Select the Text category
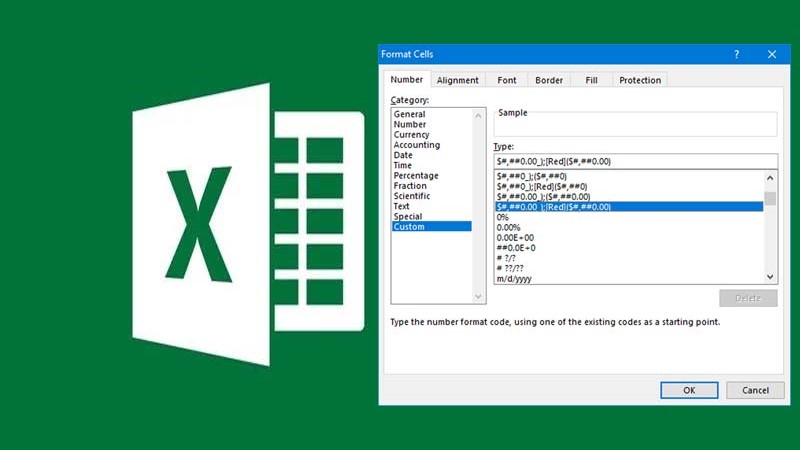Viewport: 800px width, 450px height. (x=432, y=206)
